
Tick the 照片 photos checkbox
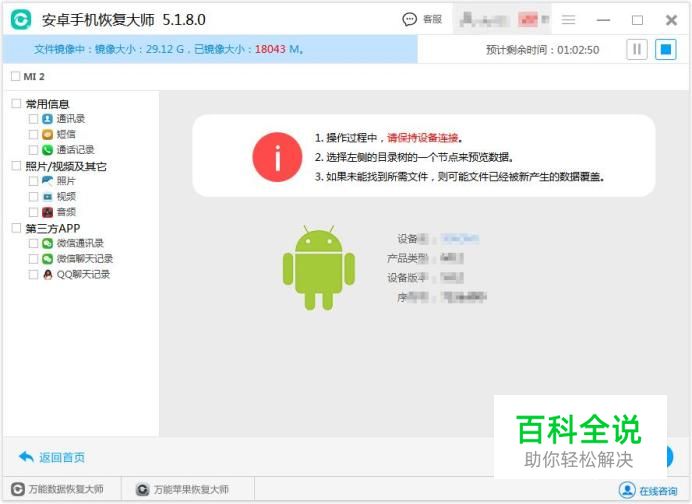pyautogui.click(x=33, y=181)
